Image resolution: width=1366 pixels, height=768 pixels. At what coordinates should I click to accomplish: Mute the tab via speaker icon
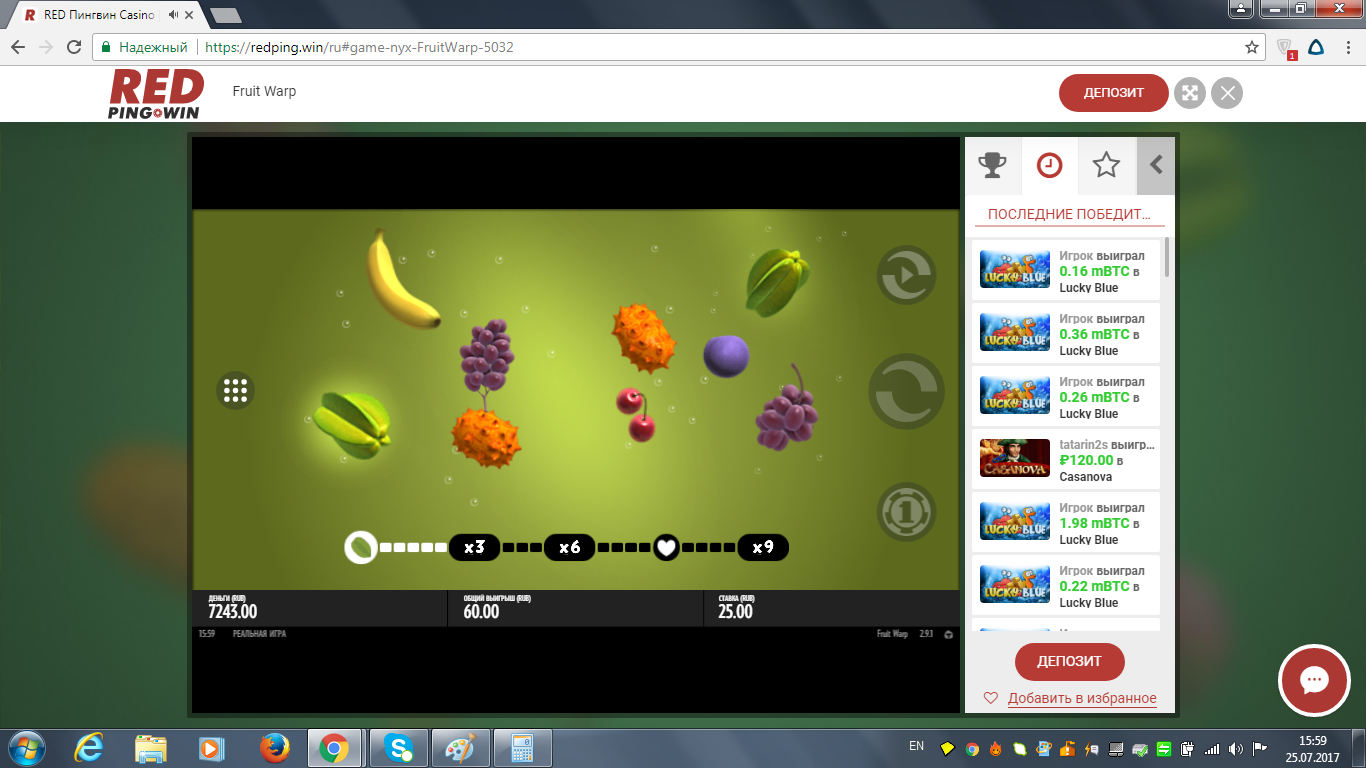click(x=175, y=15)
